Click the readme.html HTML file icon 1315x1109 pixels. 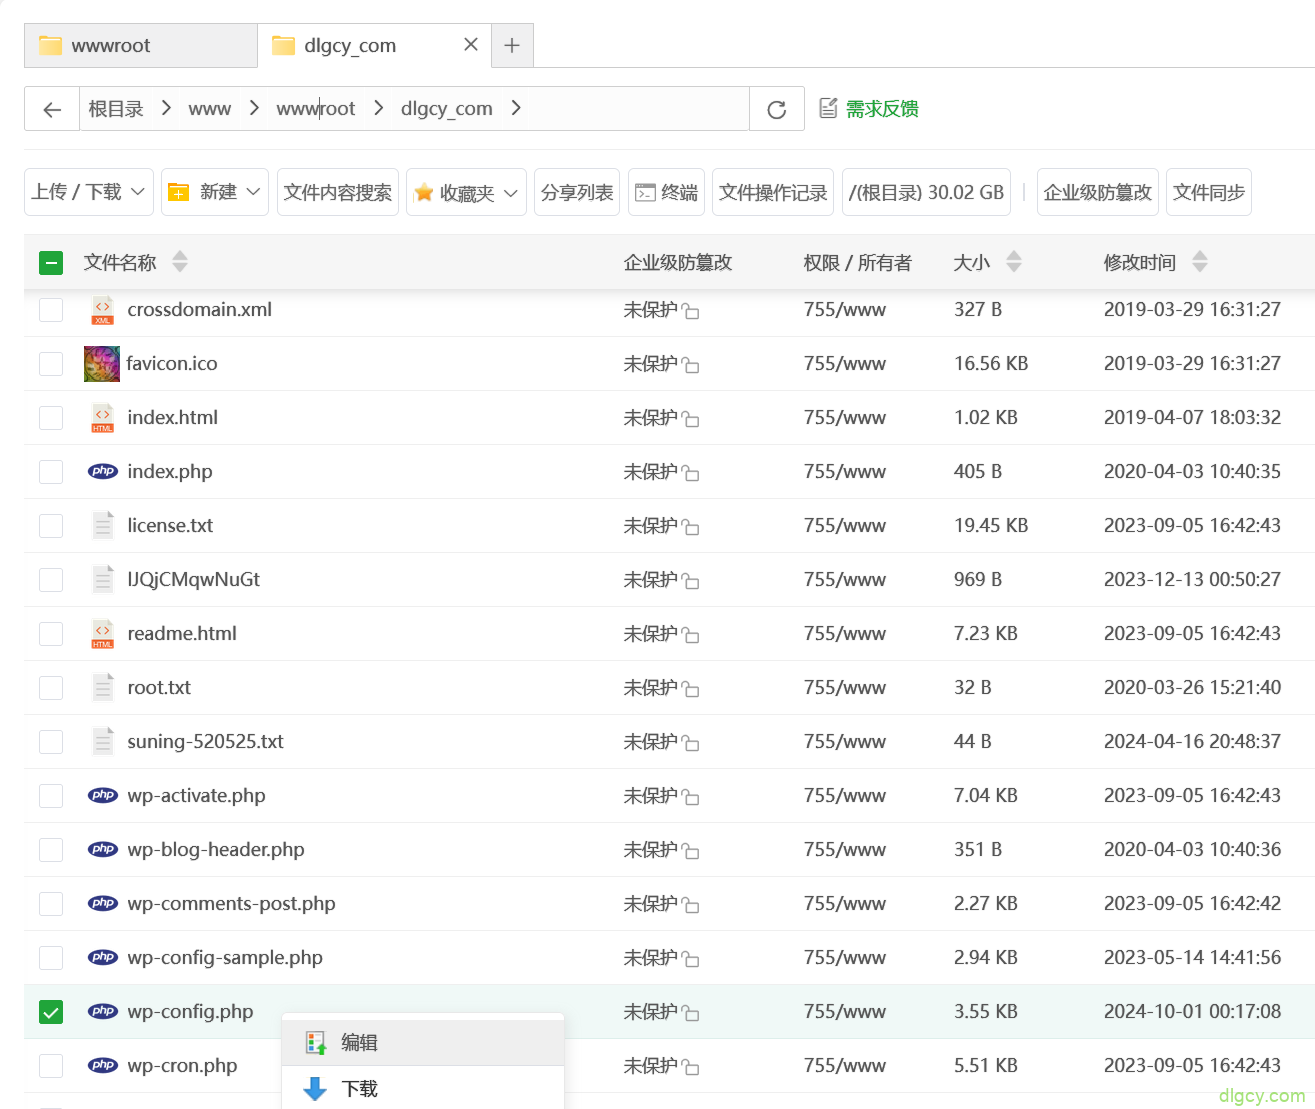pyautogui.click(x=103, y=634)
